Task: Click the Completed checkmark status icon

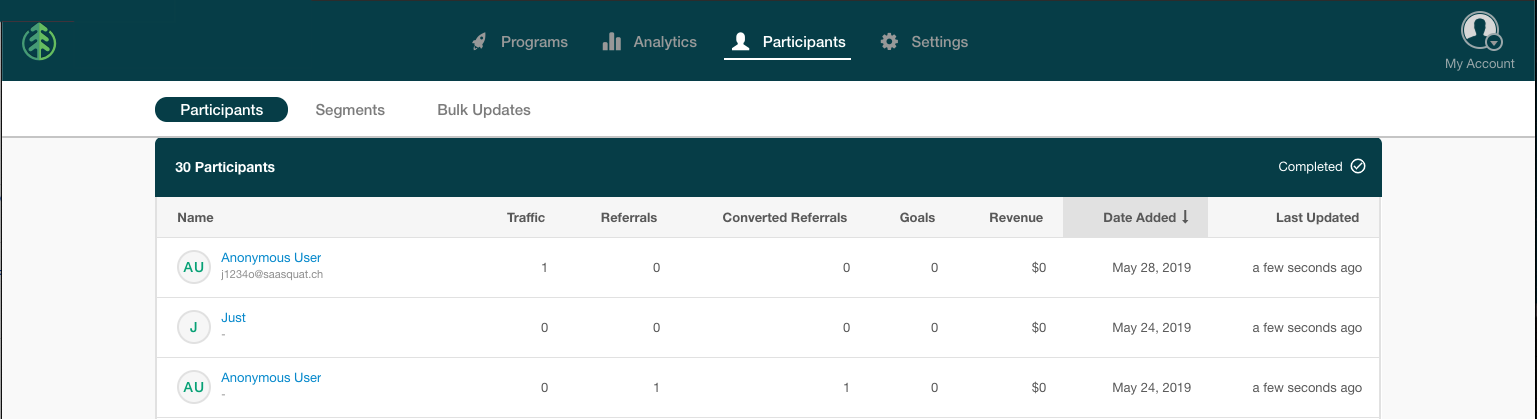Action: tap(1357, 167)
